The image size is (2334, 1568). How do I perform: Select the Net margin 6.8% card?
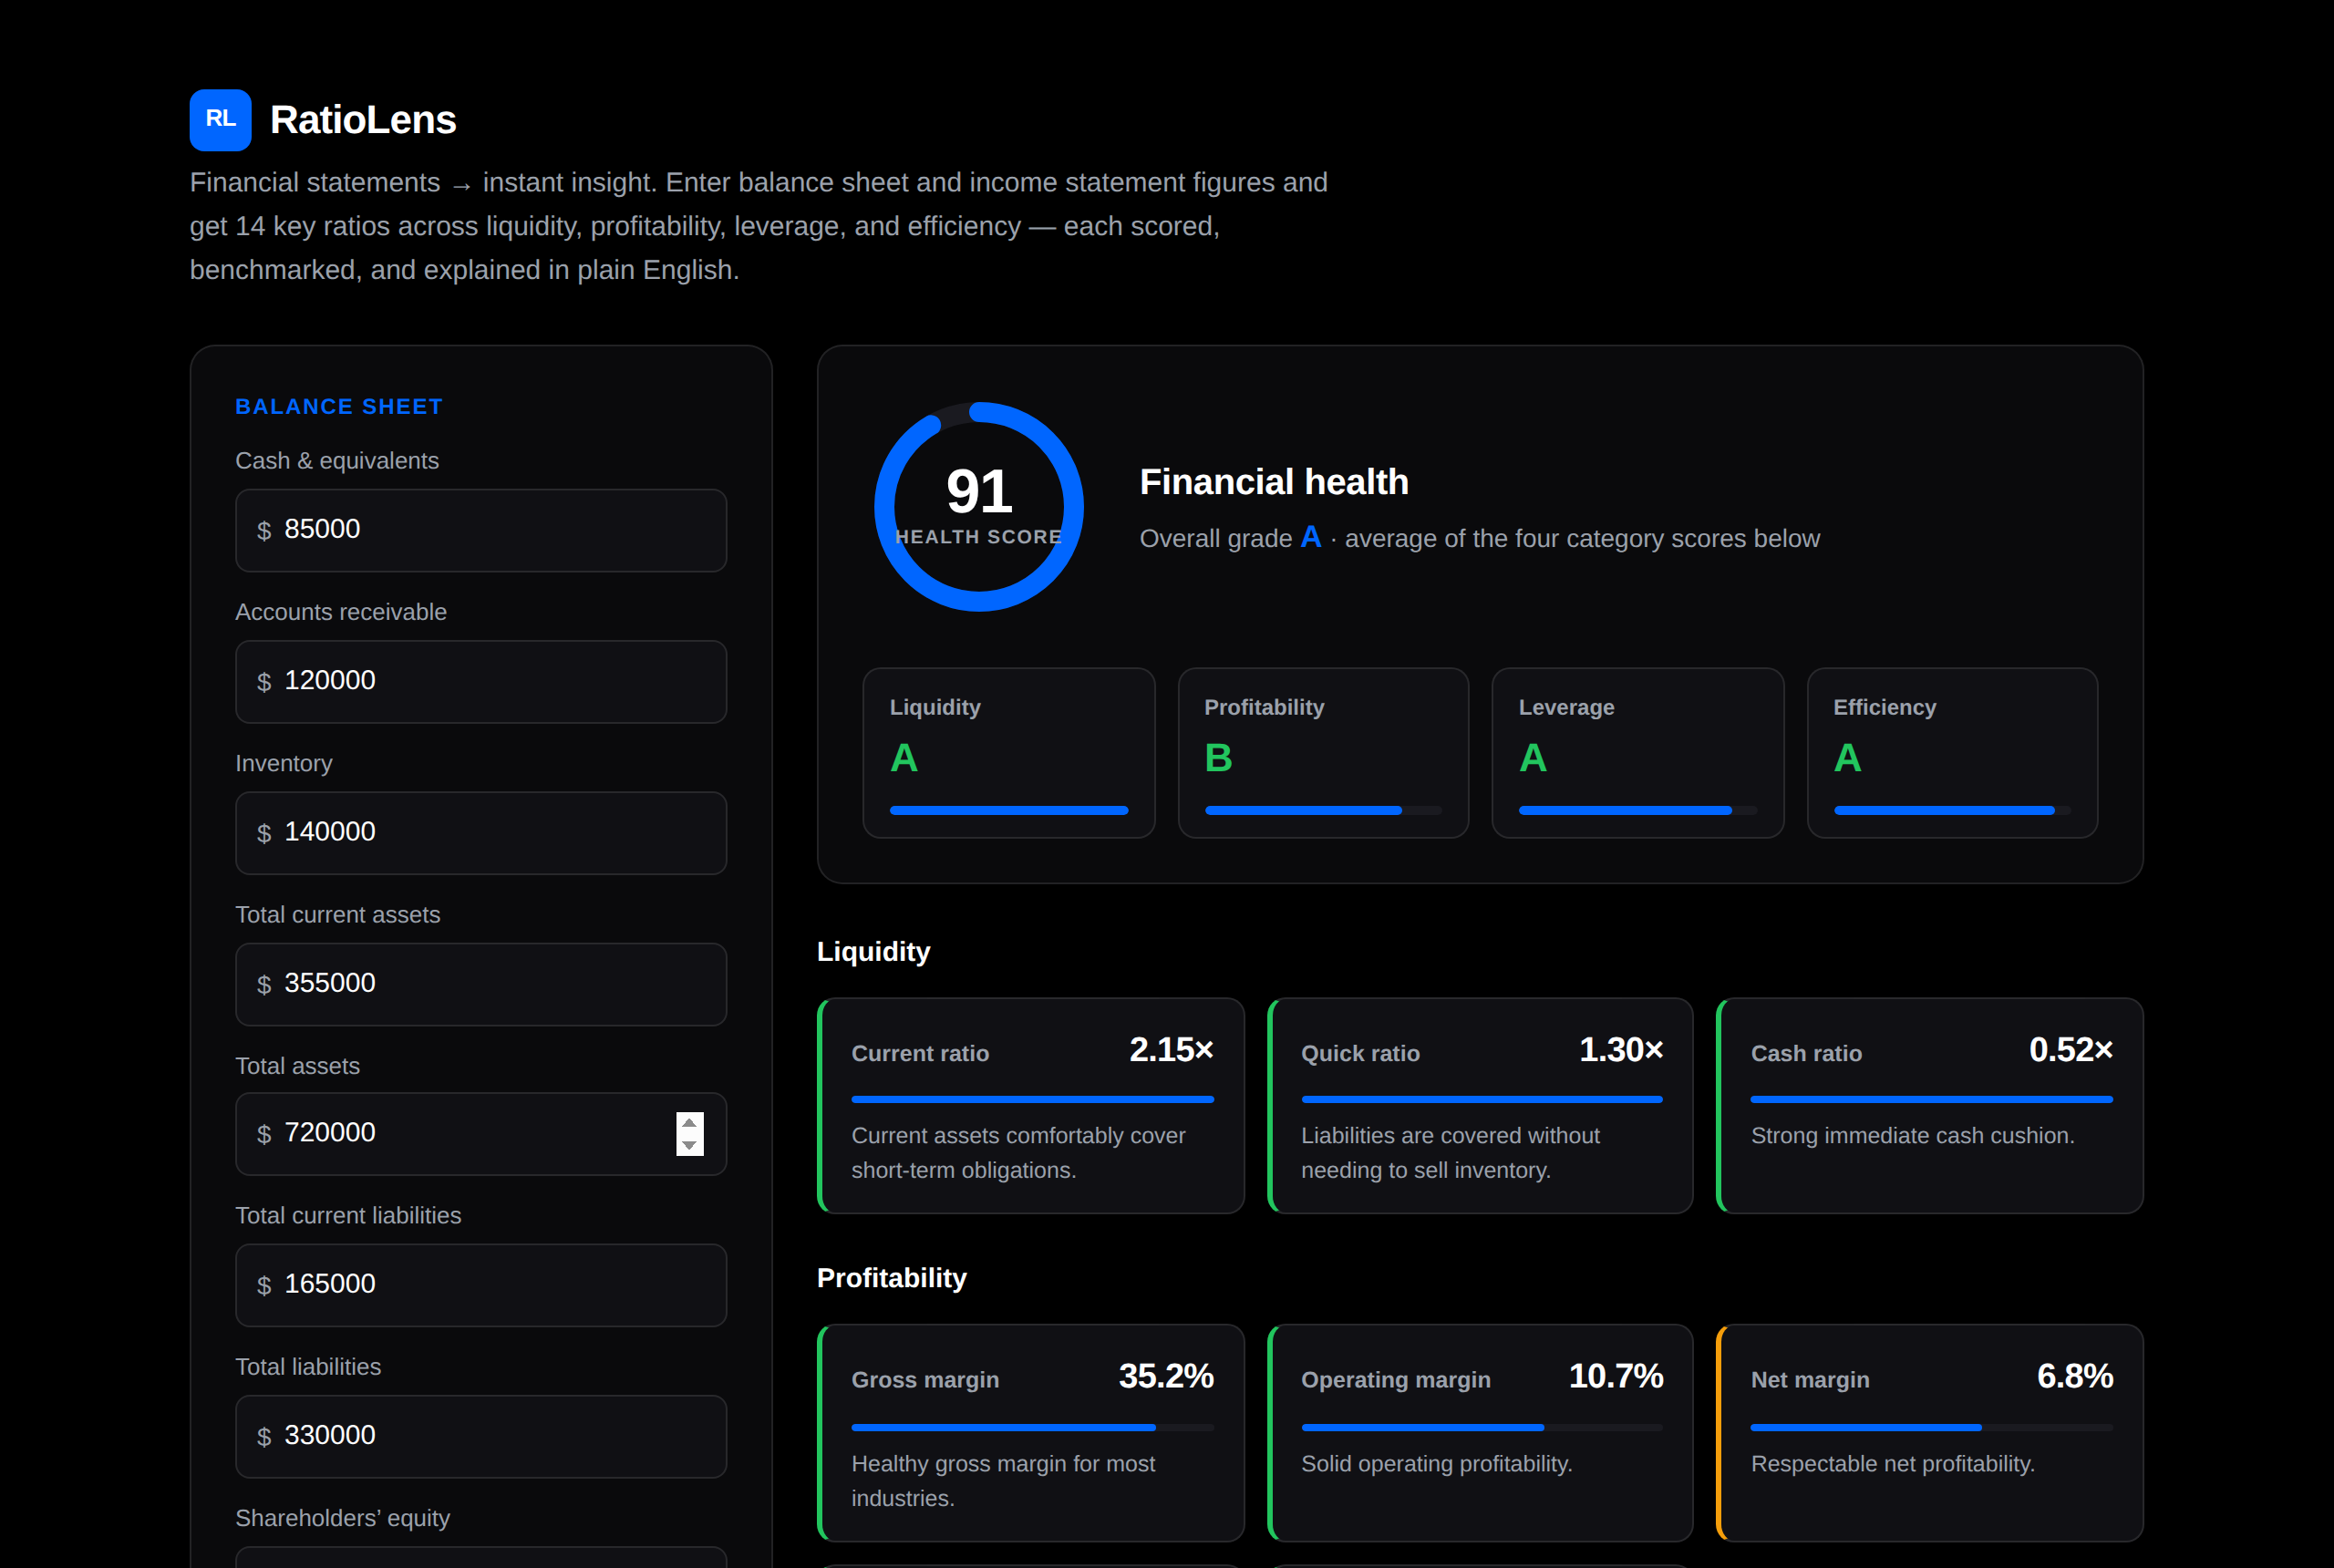pos(1930,1433)
